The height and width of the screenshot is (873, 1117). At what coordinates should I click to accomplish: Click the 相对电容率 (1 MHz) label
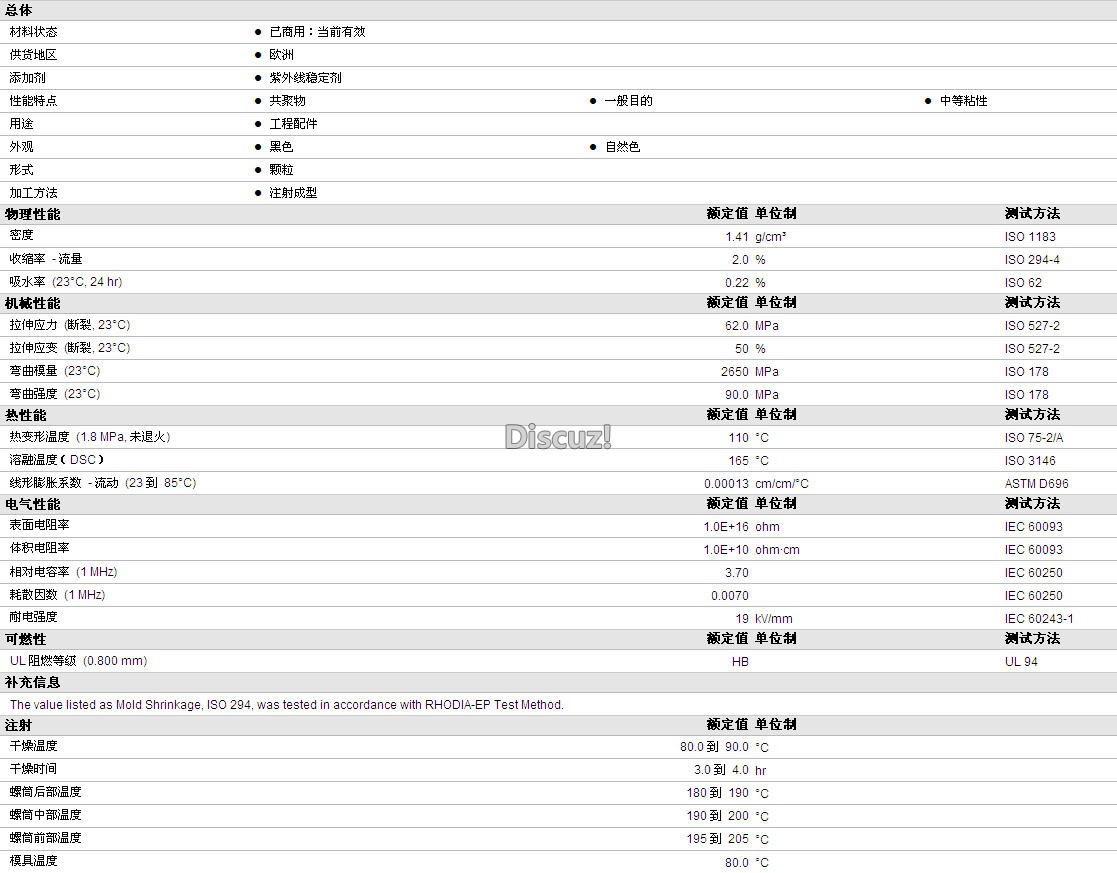(x=63, y=572)
